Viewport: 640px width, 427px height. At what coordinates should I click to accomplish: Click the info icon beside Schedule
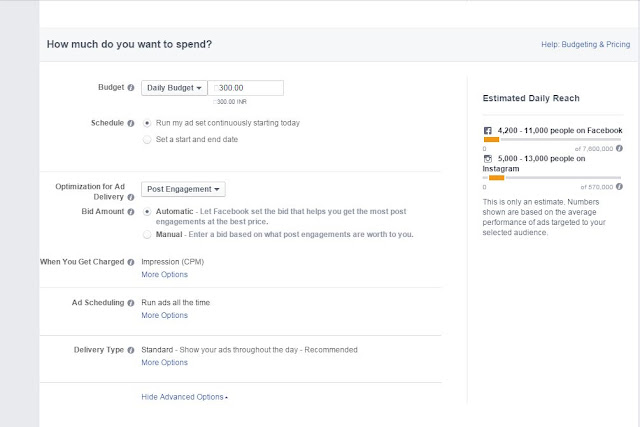click(x=131, y=123)
